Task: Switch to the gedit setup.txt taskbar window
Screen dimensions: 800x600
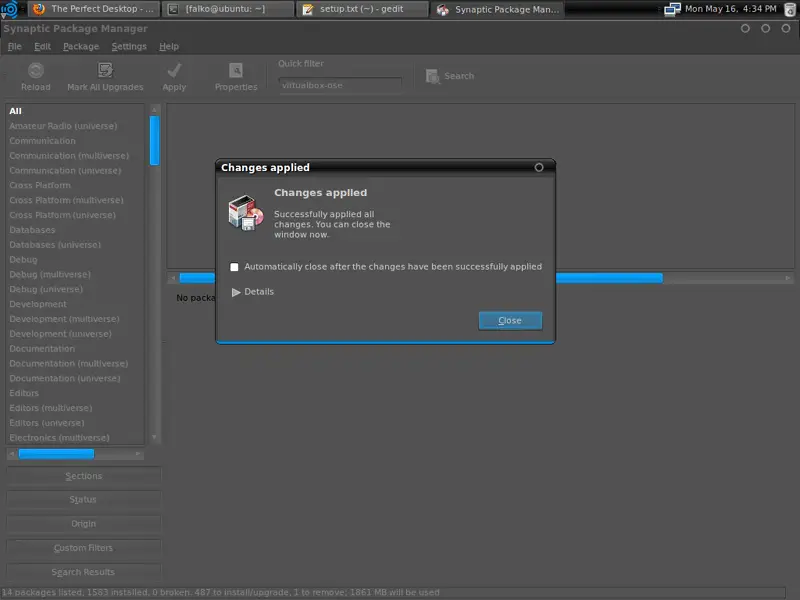Action: (363, 9)
